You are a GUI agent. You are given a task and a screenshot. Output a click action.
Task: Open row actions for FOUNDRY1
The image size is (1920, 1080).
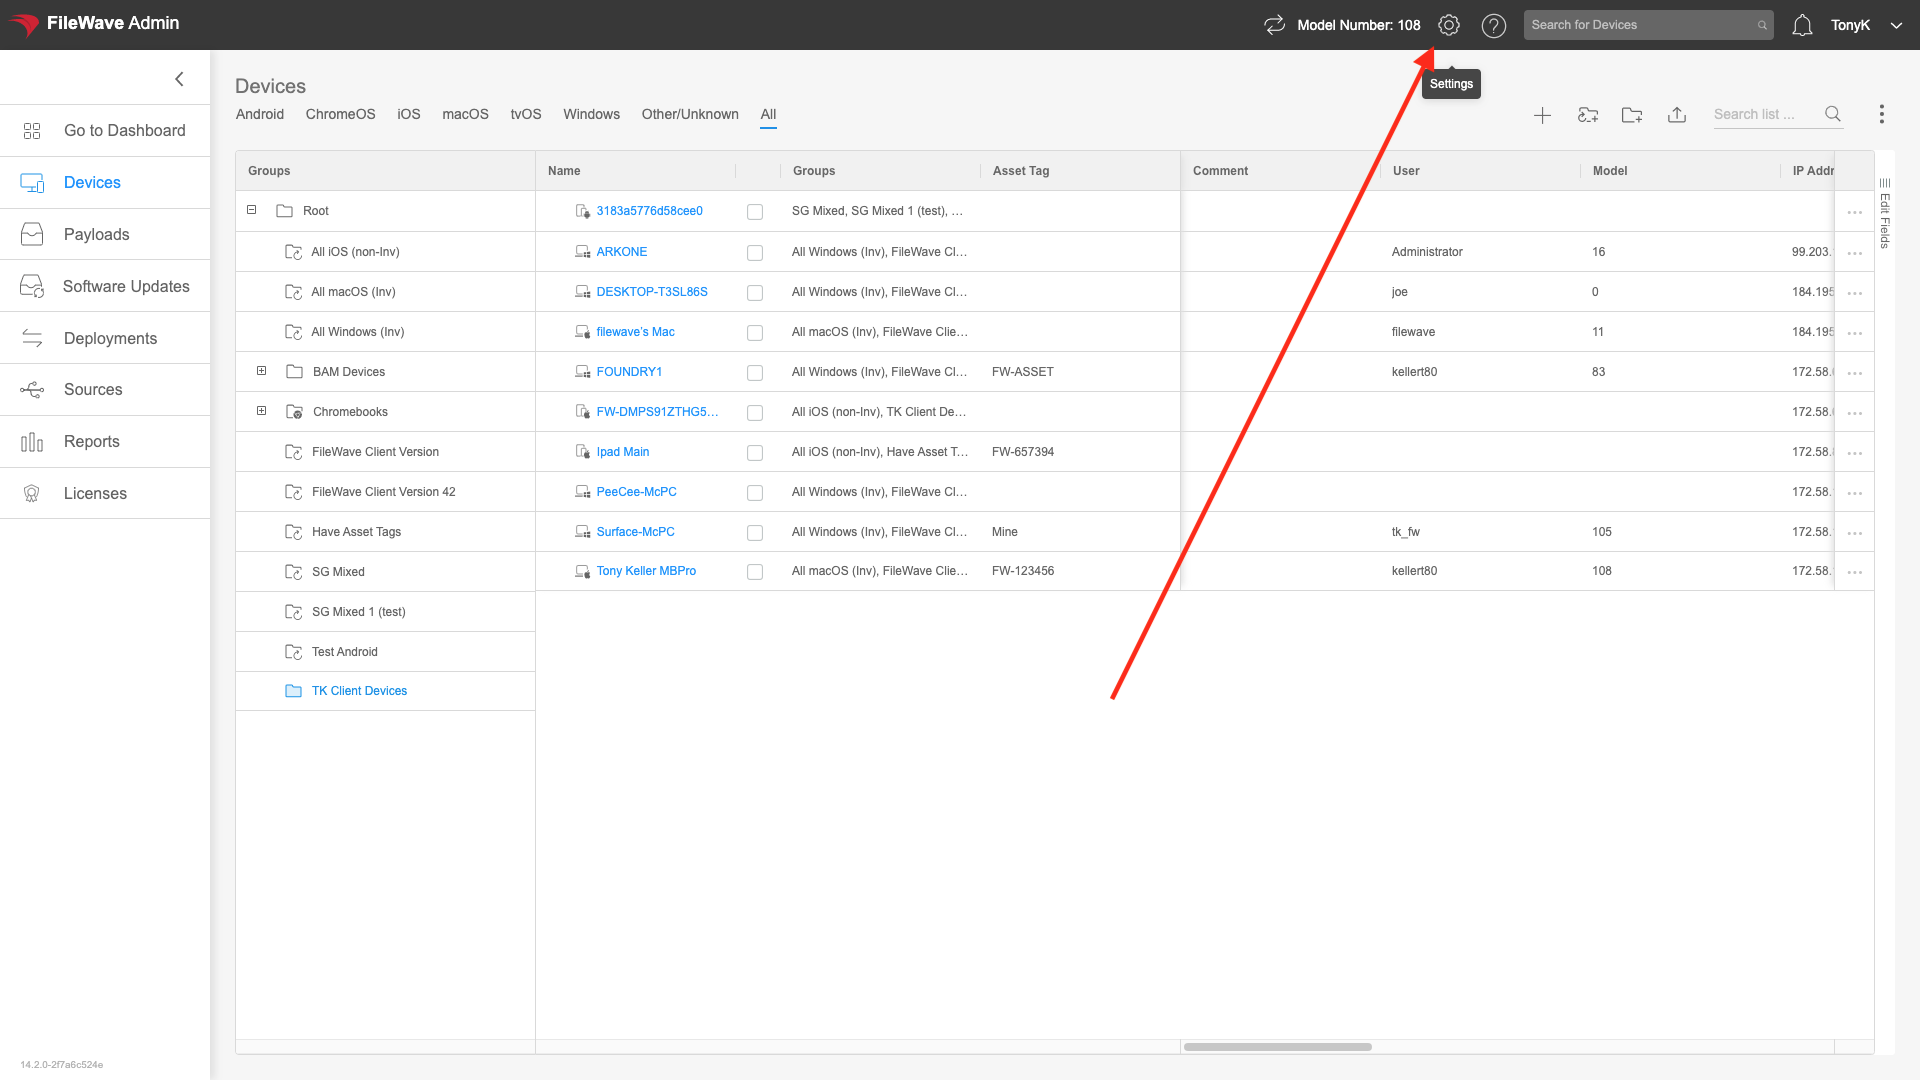coord(1855,373)
